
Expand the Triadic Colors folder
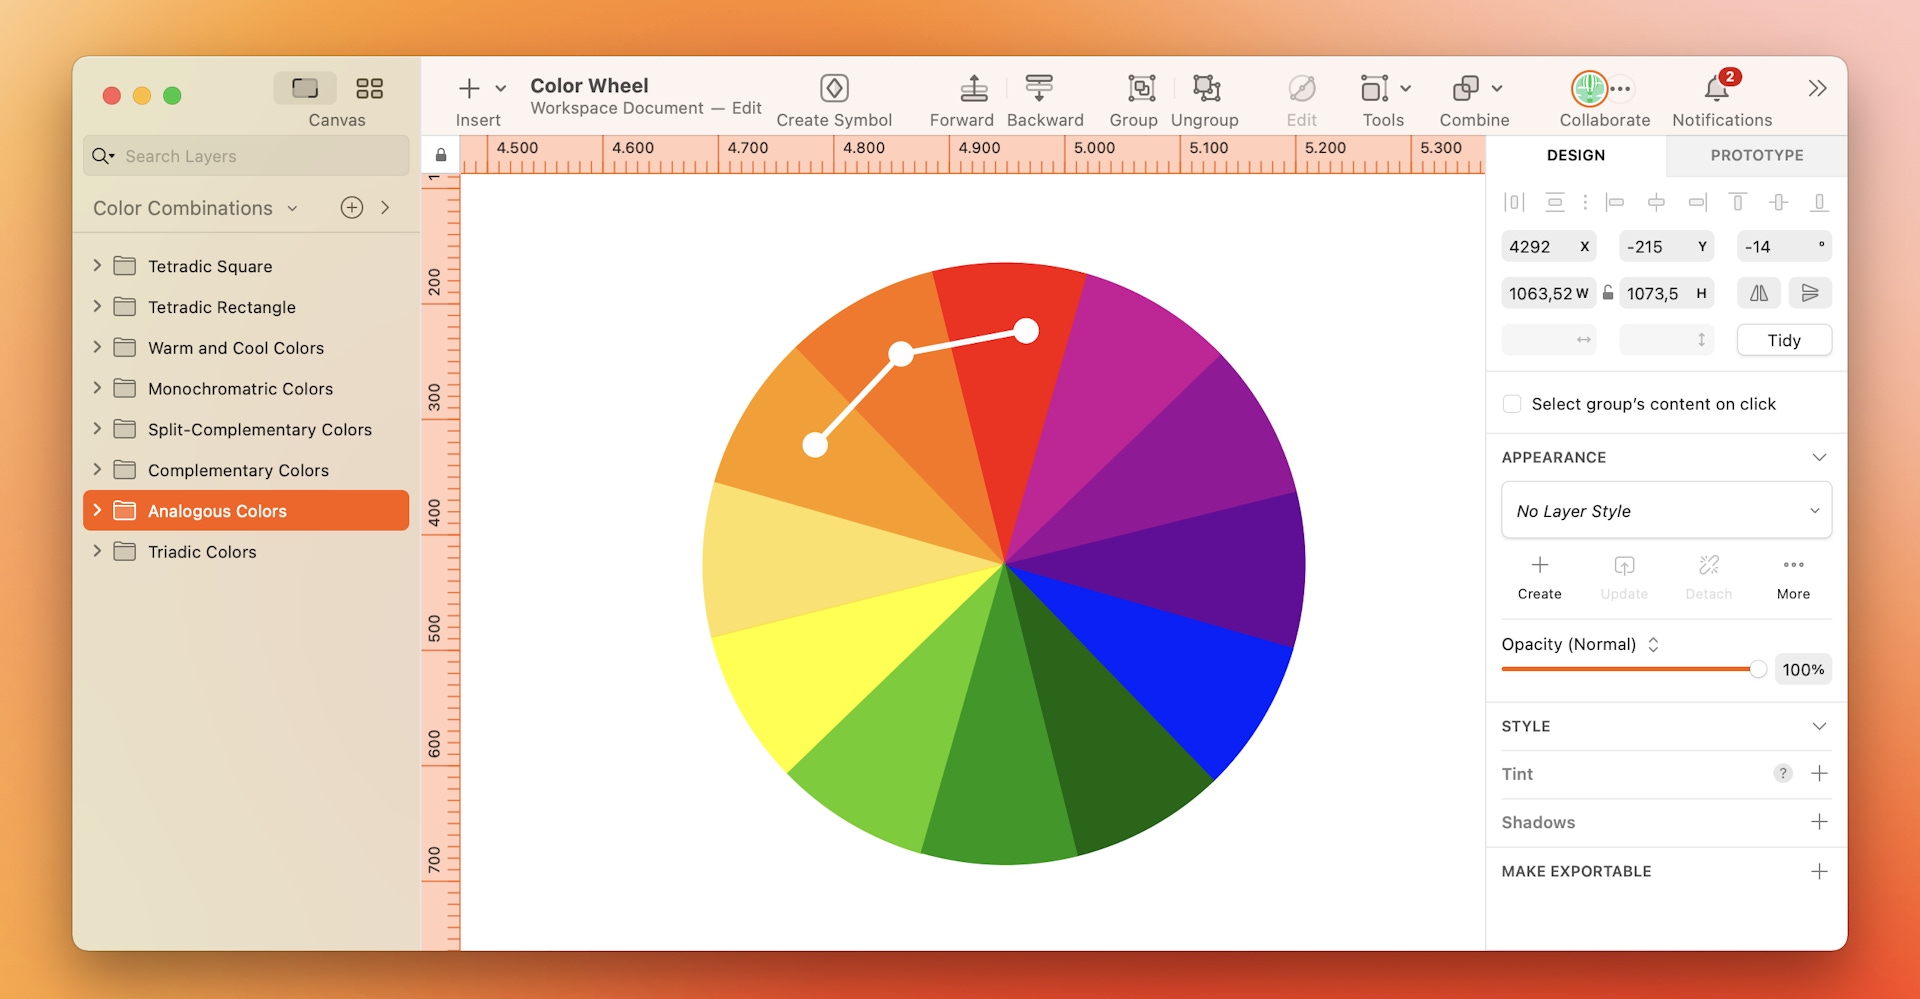[96, 551]
